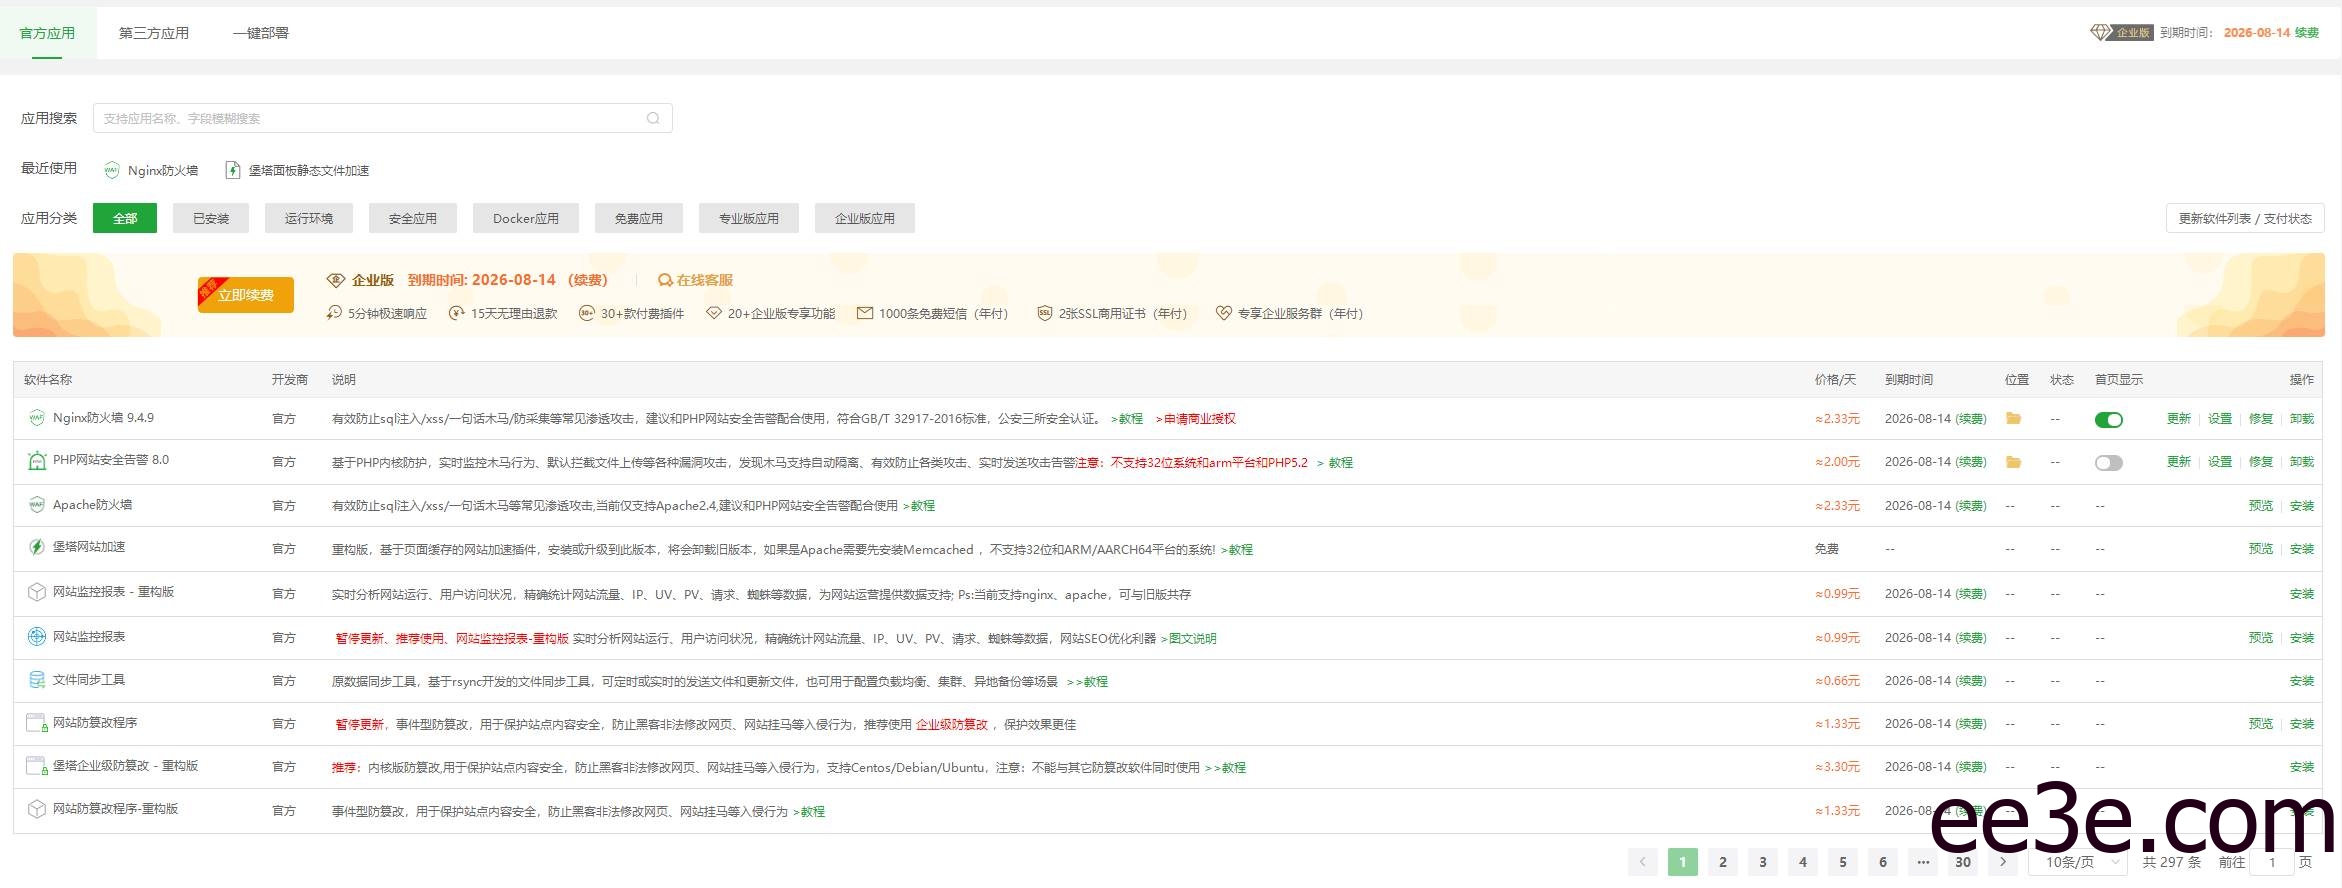Image resolution: width=2342 pixels, height=888 pixels.
Task: Filter by 运行环境 category
Action: pyautogui.click(x=309, y=218)
